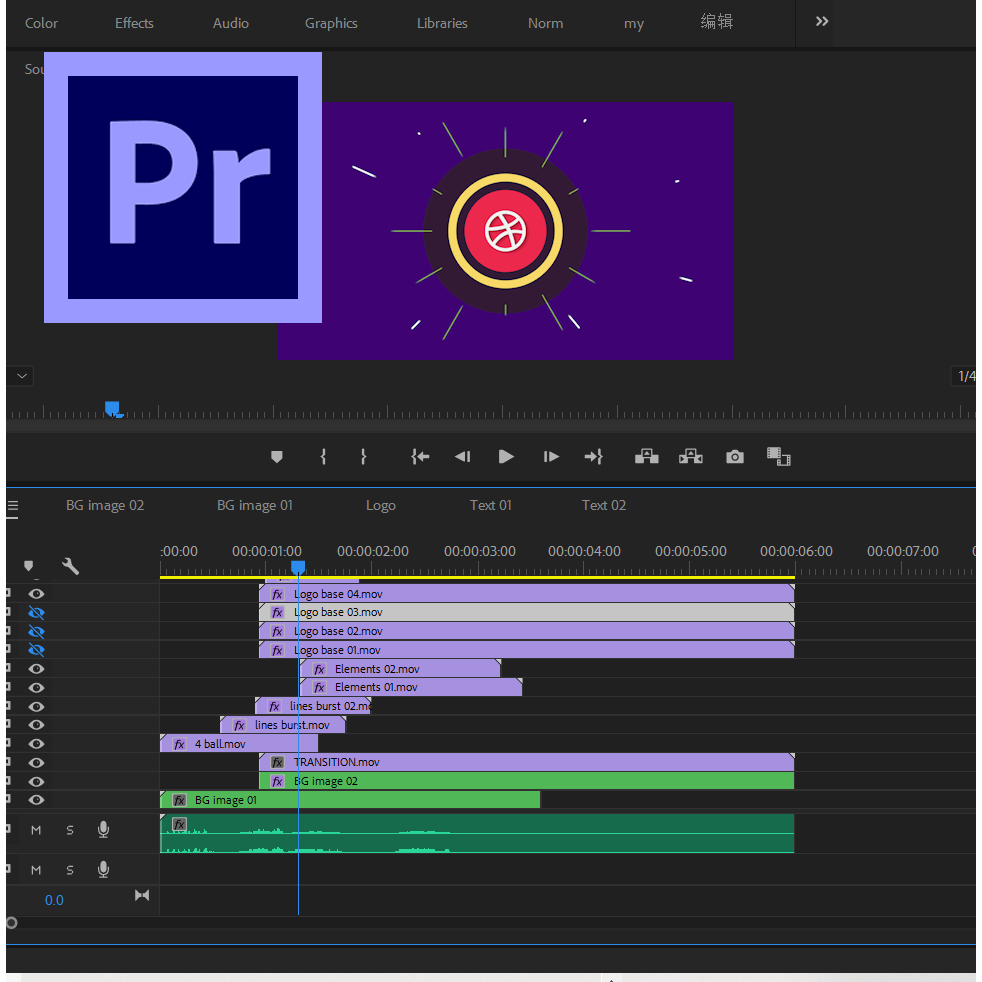982x982 pixels.
Task: Click the fx badge on Logo base 04.mov
Action: tap(277, 594)
